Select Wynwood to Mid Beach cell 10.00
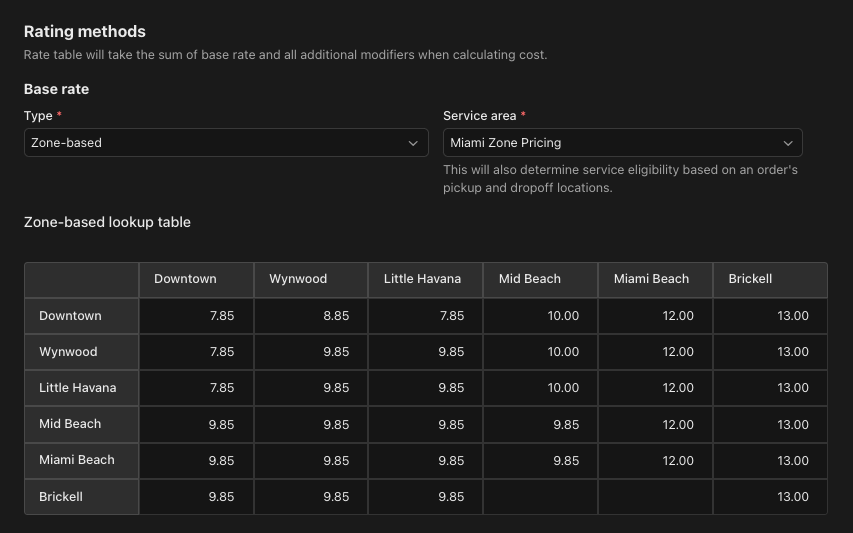The image size is (853, 533). [x=541, y=352]
